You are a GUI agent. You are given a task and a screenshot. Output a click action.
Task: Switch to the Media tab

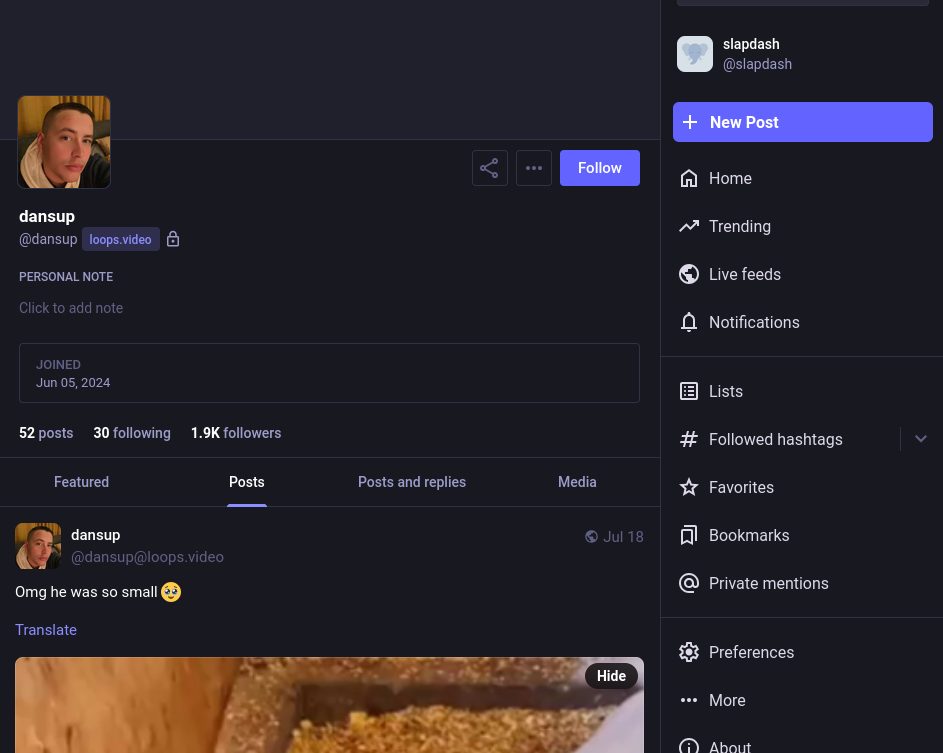(x=577, y=482)
